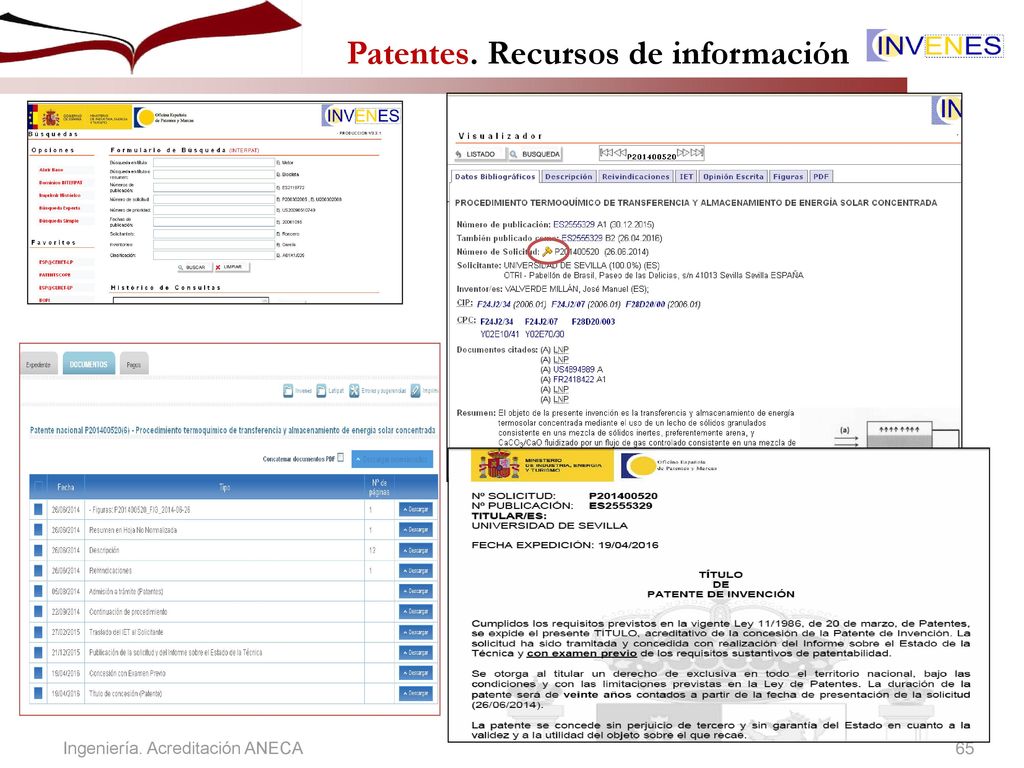Open cited document link US4894989 A
This screenshot has height=768, width=1024.
(578, 369)
